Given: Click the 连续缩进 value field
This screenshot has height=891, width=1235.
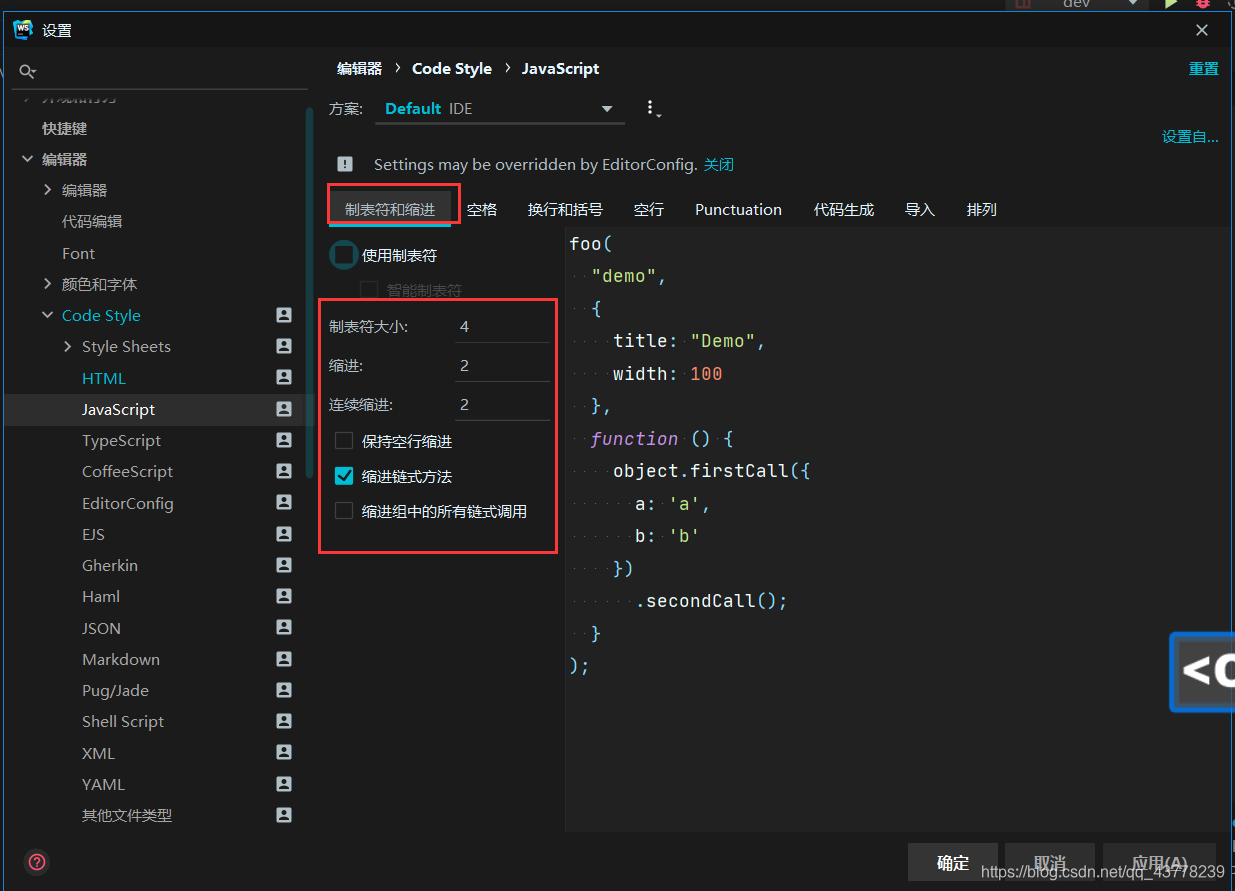Looking at the screenshot, I should 502,405.
